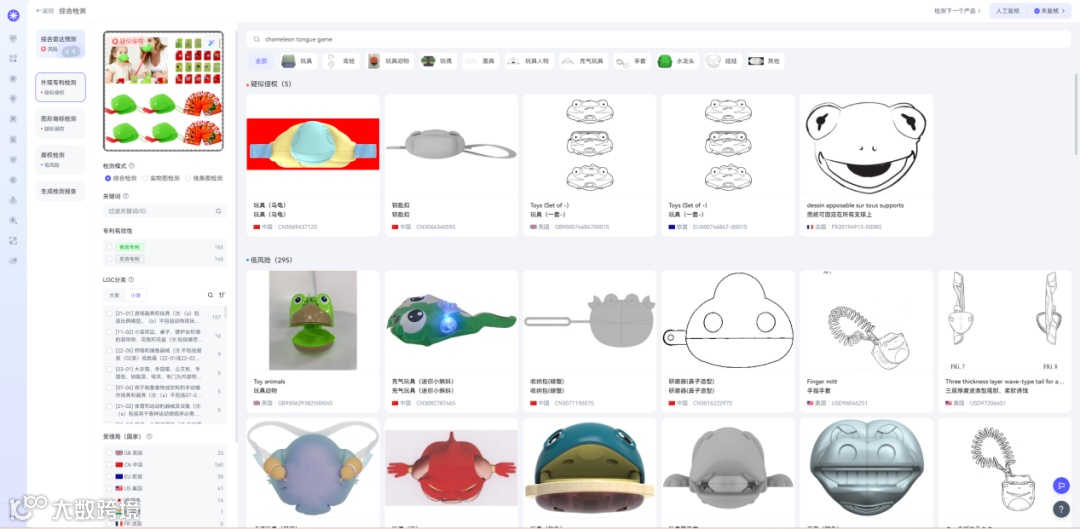
Task: Select 实物图检测 radio button
Action: (x=145, y=178)
